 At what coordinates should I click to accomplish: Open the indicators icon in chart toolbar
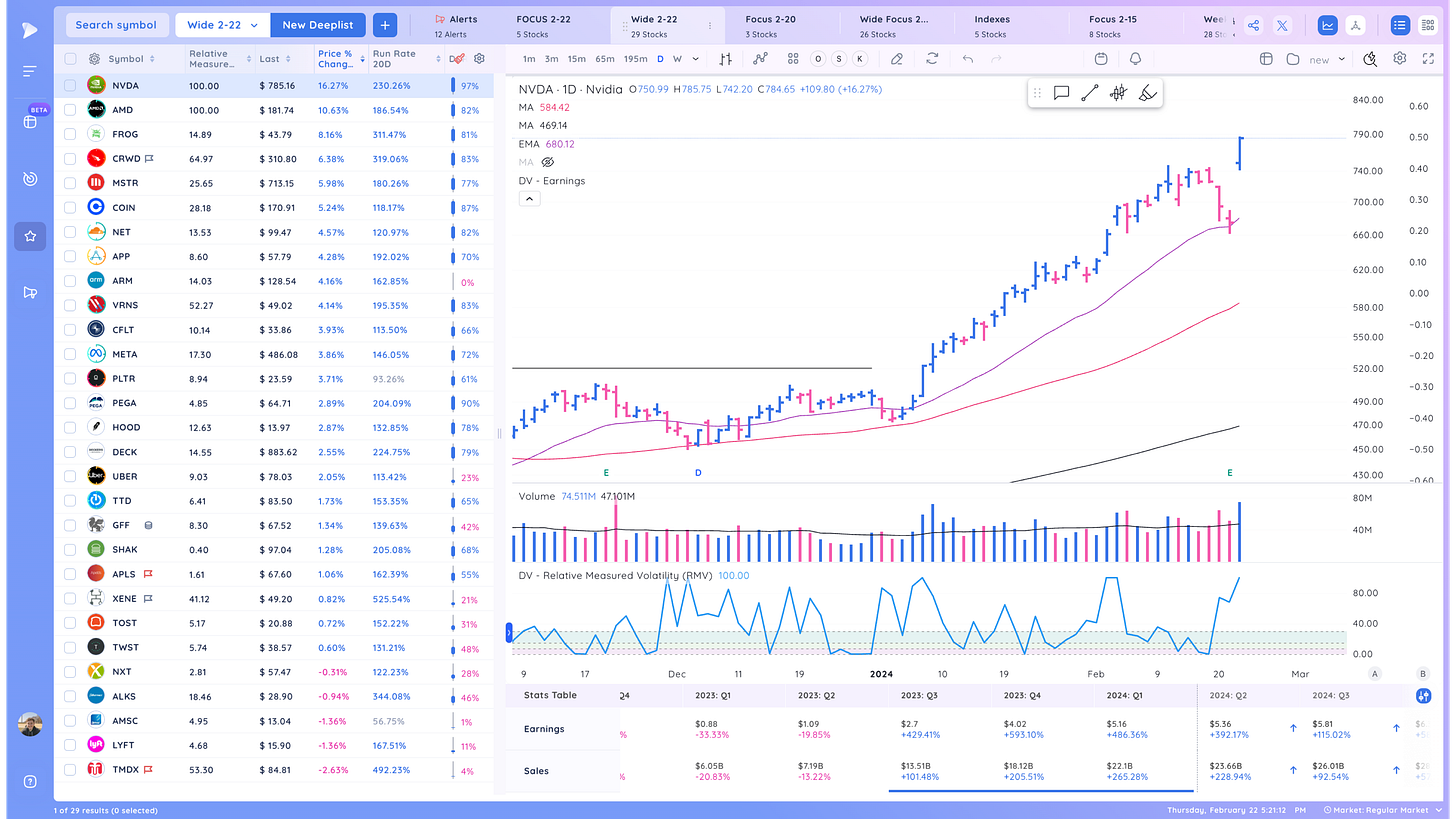(760, 59)
